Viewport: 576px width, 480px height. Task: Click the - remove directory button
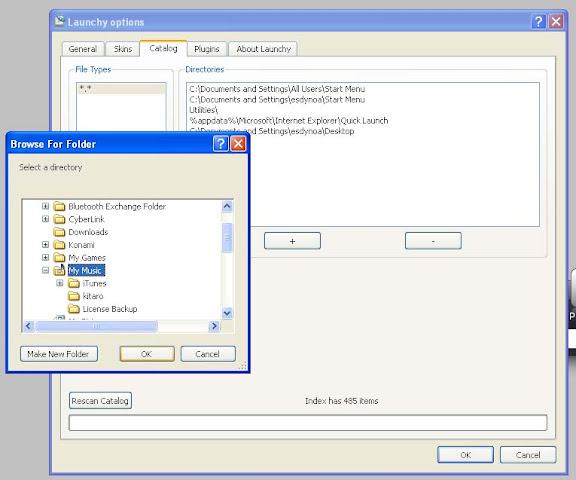pyautogui.click(x=433, y=241)
